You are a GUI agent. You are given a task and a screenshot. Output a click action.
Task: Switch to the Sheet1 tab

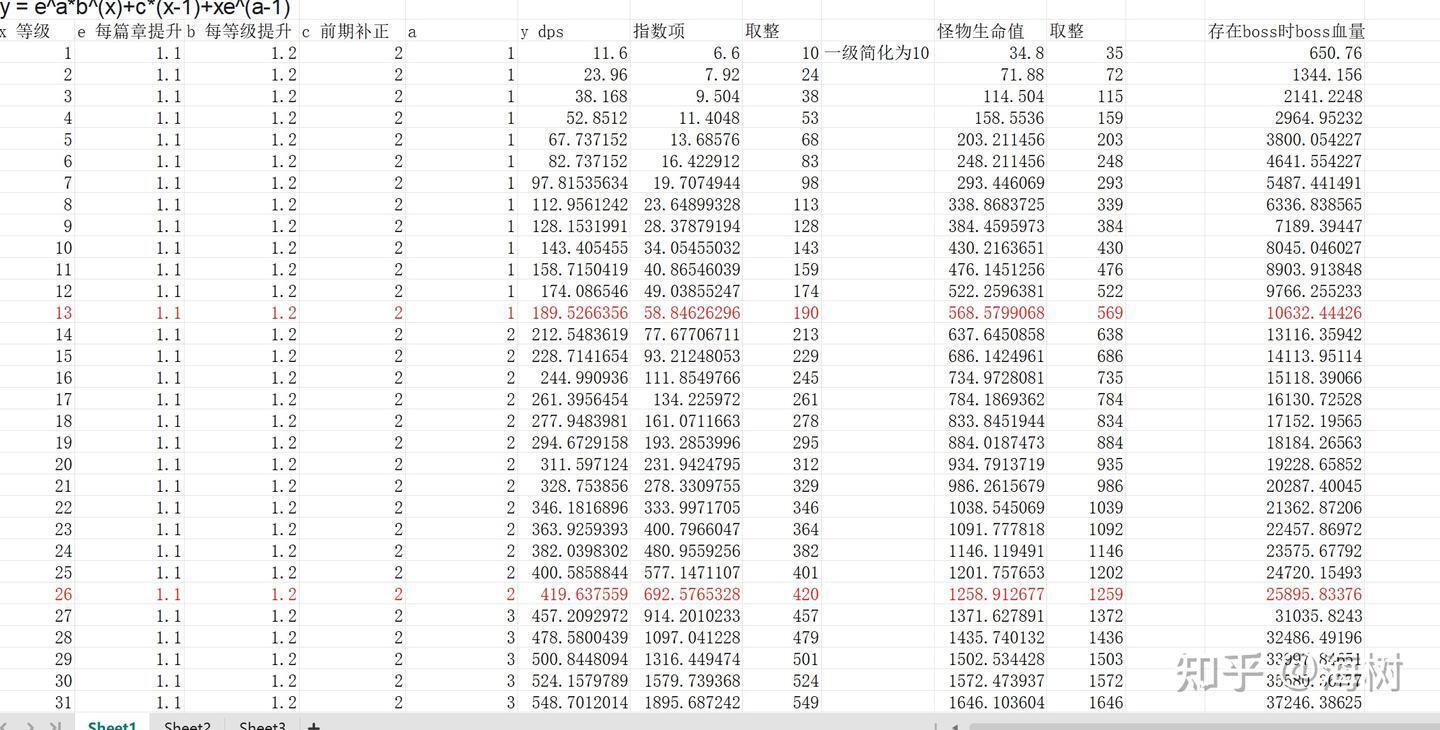point(111,724)
